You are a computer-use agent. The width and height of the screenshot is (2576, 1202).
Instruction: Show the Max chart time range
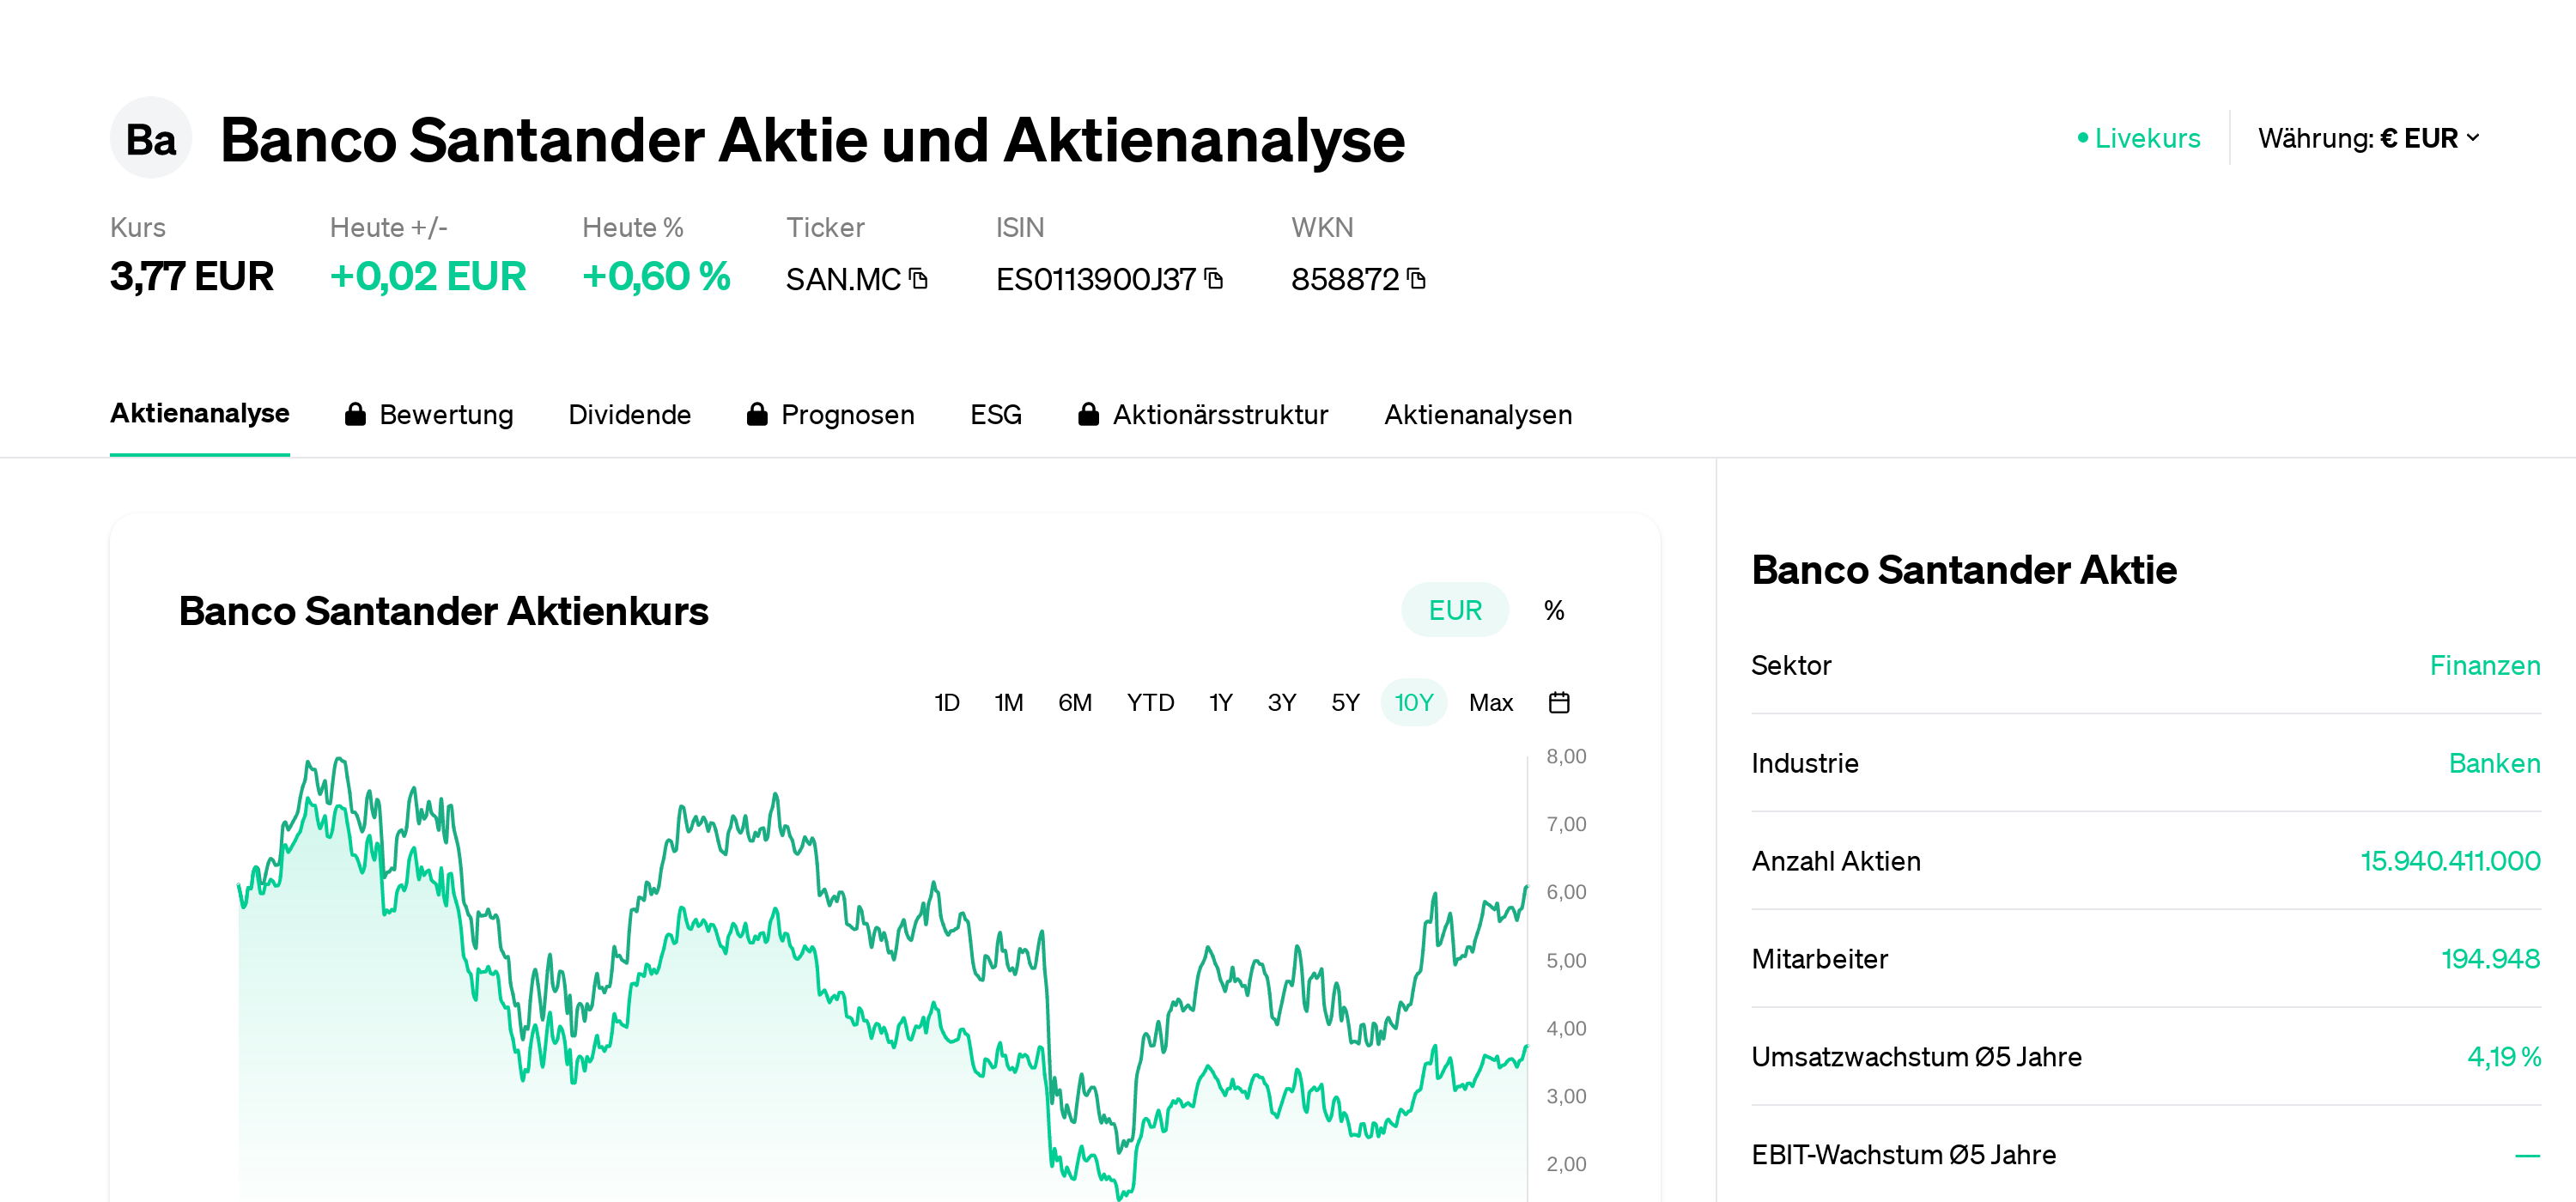[1490, 703]
